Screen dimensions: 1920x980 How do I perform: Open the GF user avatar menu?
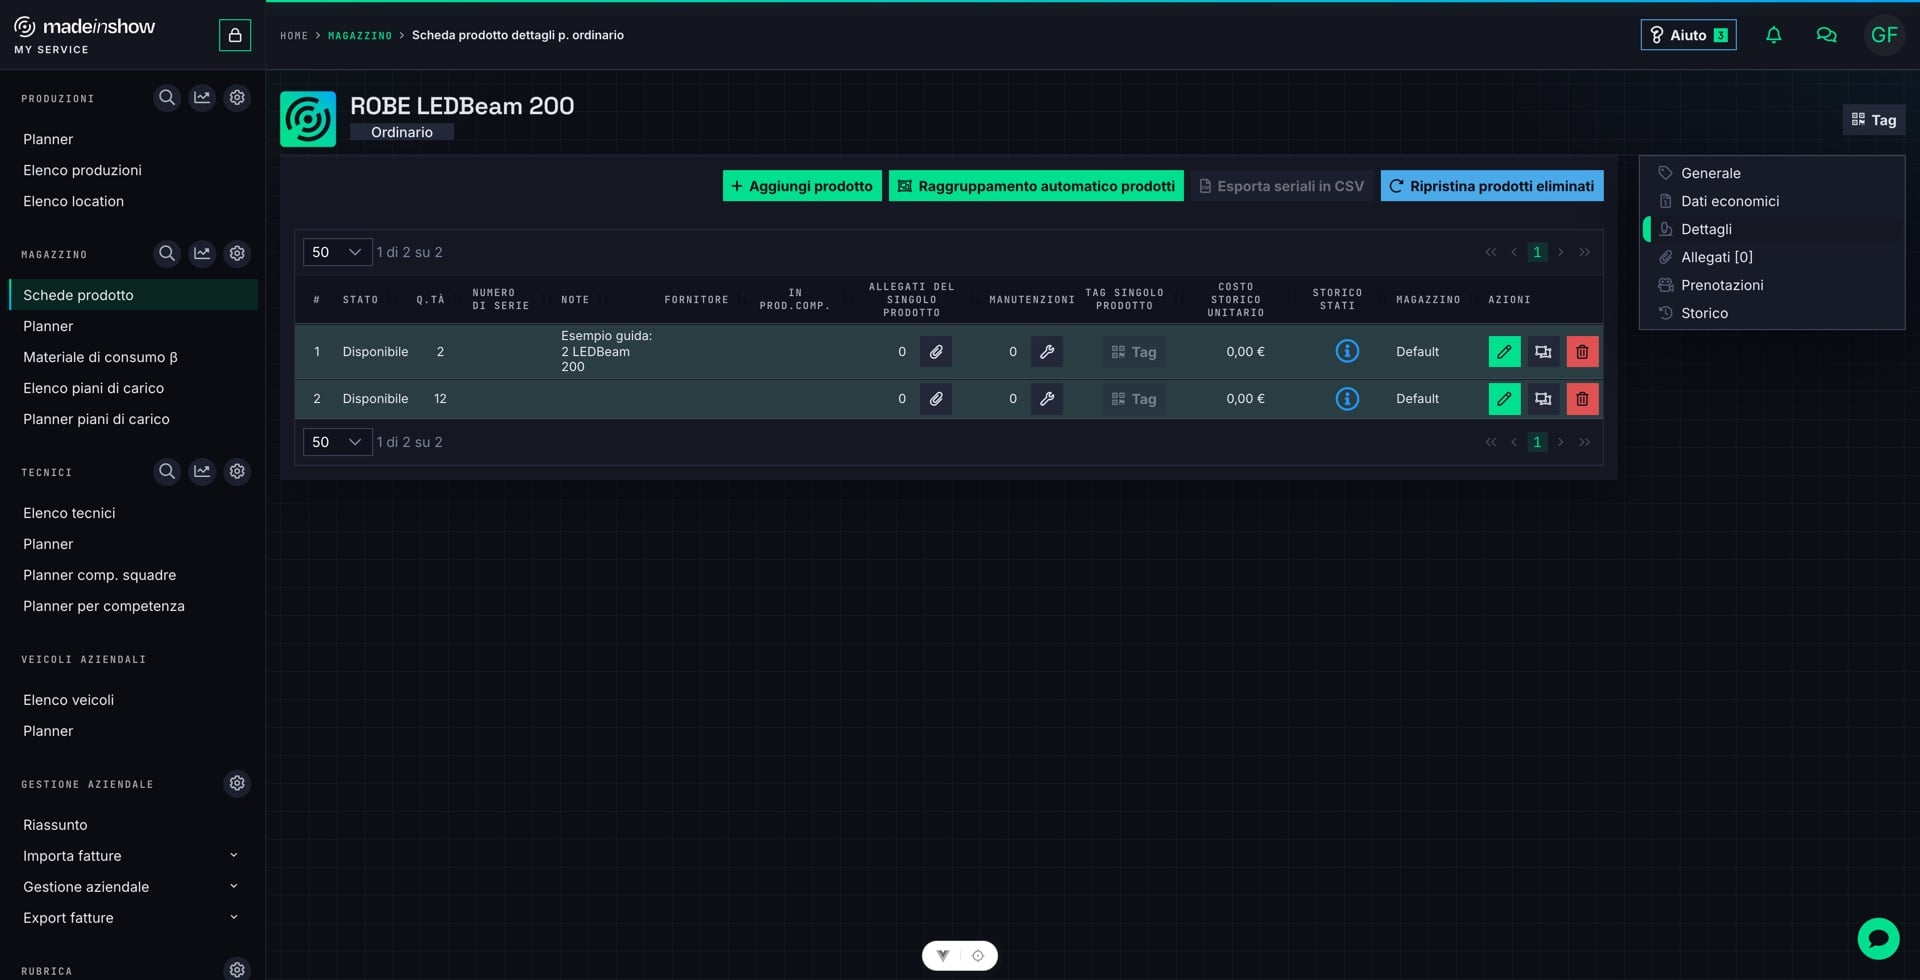1884,35
